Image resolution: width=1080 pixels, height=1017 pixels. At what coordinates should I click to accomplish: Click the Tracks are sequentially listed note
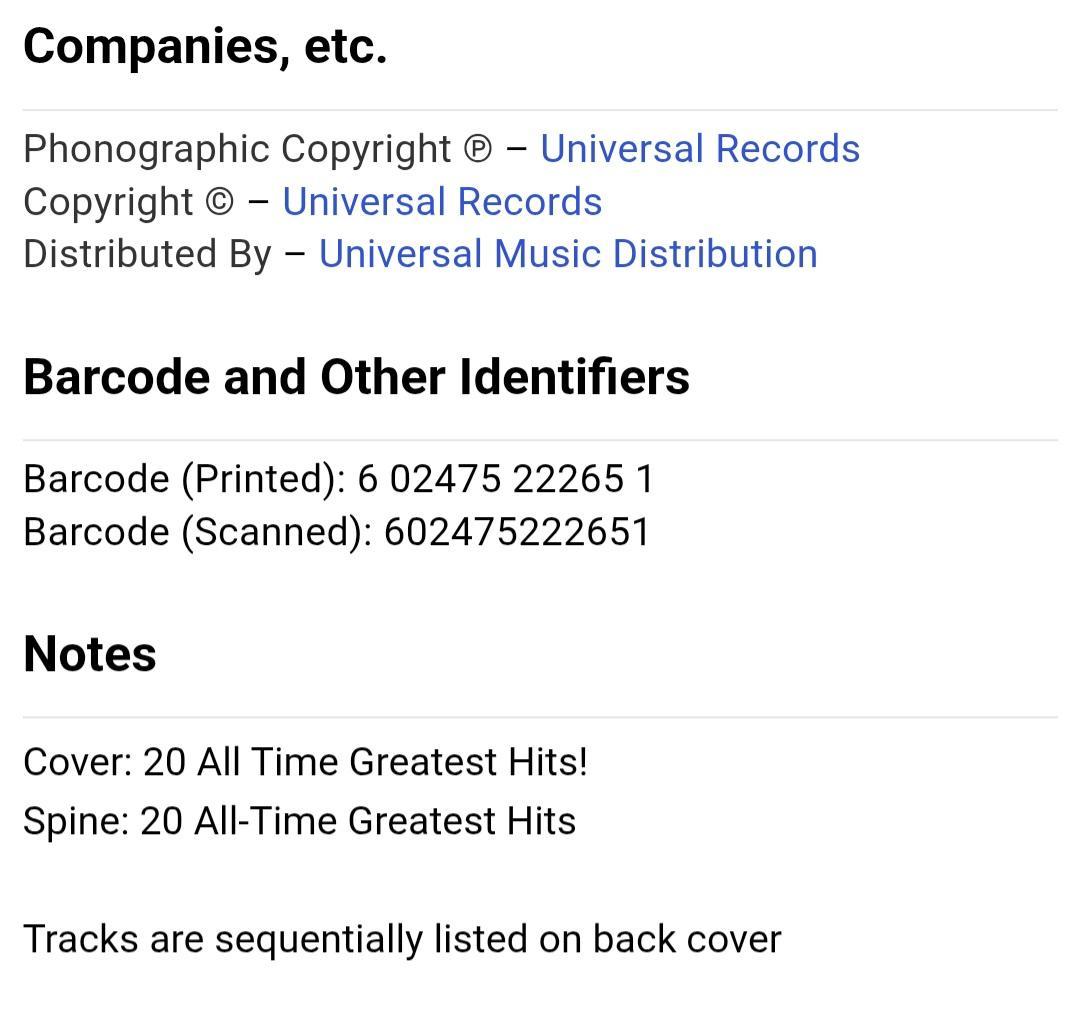[402, 940]
